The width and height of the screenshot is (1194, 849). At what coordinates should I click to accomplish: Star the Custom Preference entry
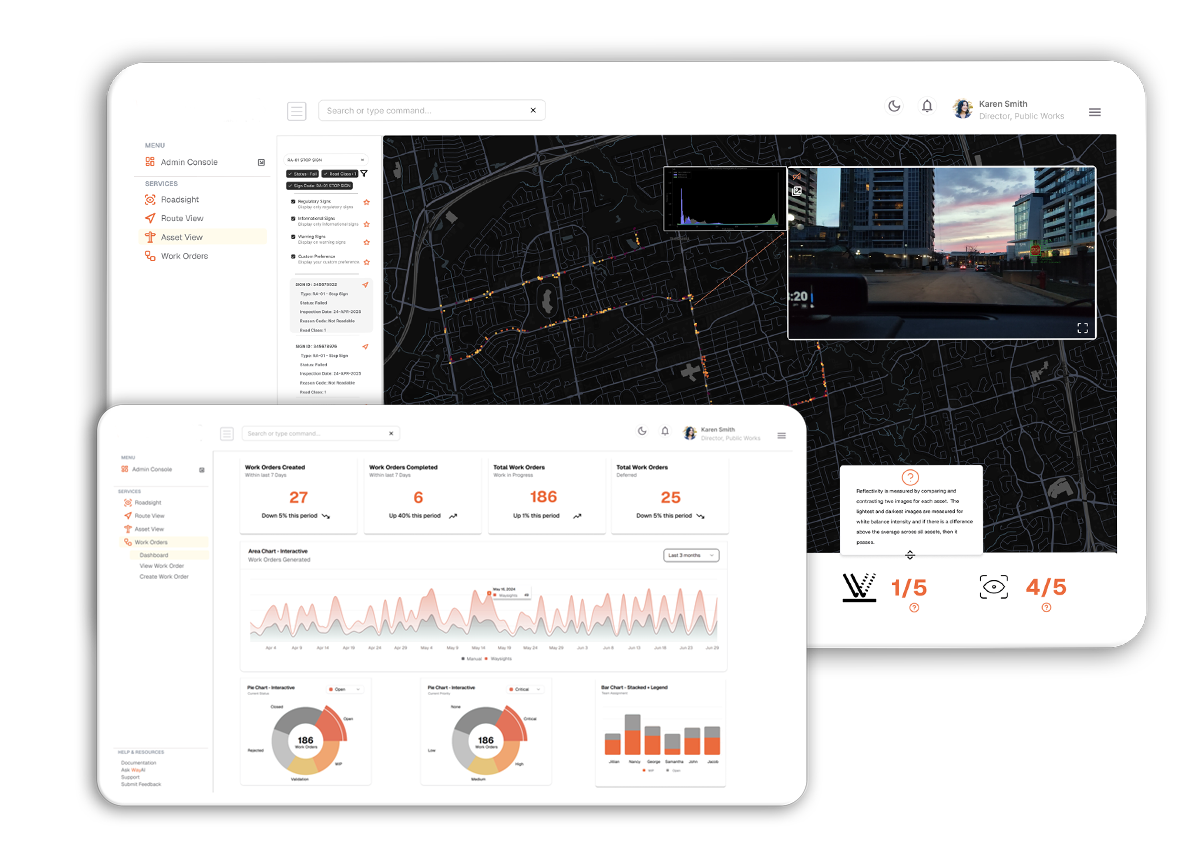coord(366,262)
